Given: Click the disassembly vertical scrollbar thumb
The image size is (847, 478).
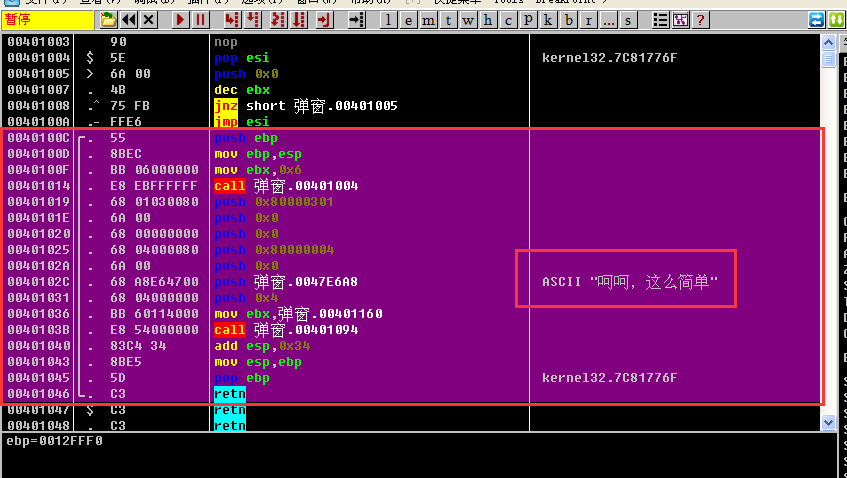Looking at the screenshot, I should 828,58.
